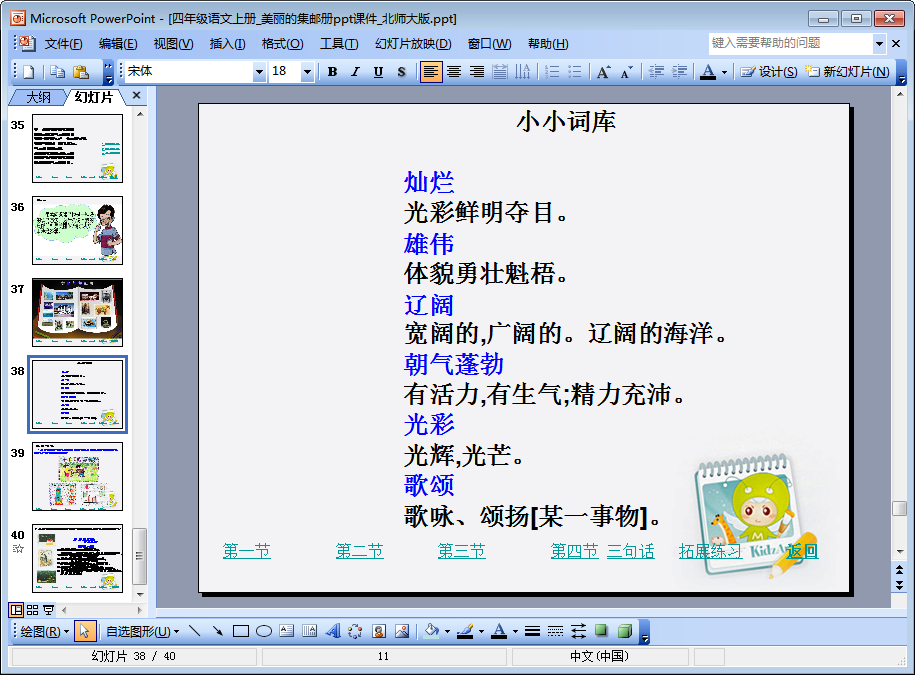
Task: Close the slides thumbnail pane
Action: pos(137,95)
